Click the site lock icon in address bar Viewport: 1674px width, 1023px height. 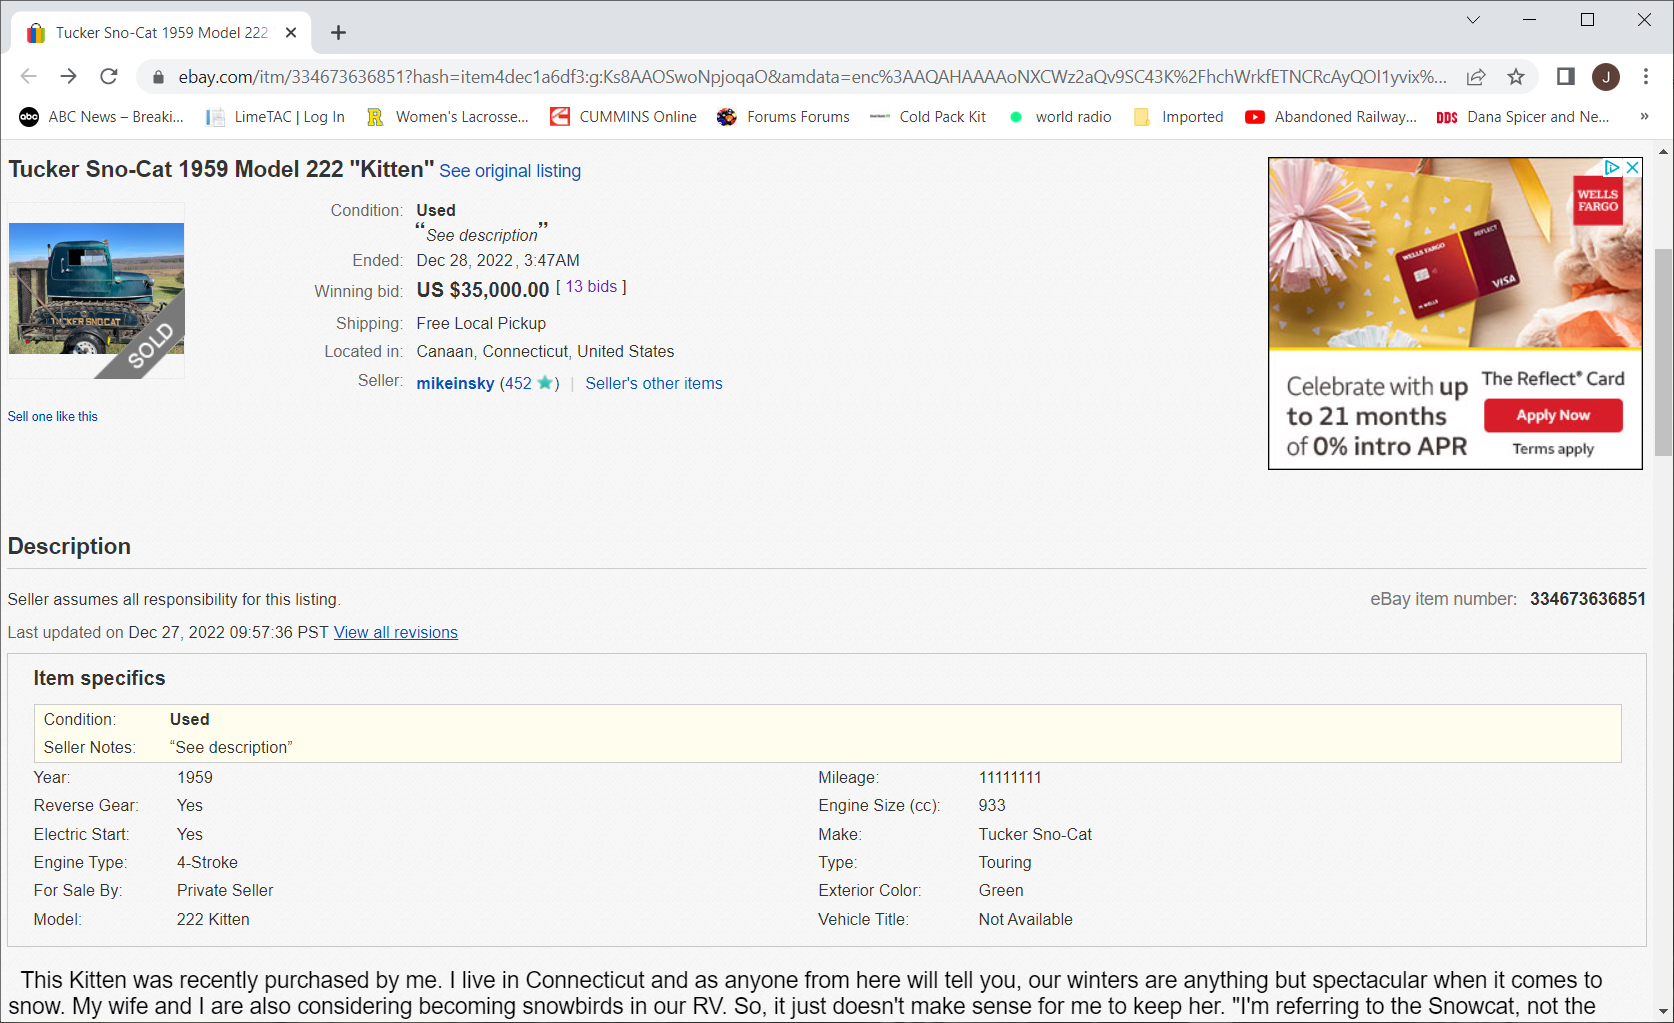tap(158, 77)
